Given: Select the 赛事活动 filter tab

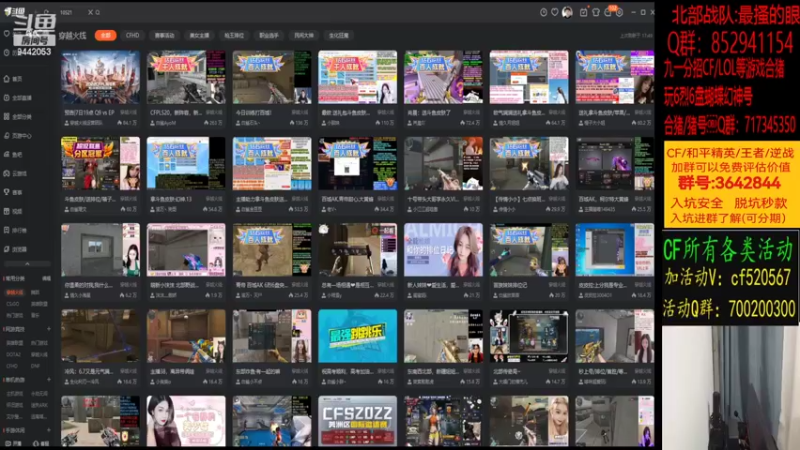Looking at the screenshot, I should click(x=165, y=35).
